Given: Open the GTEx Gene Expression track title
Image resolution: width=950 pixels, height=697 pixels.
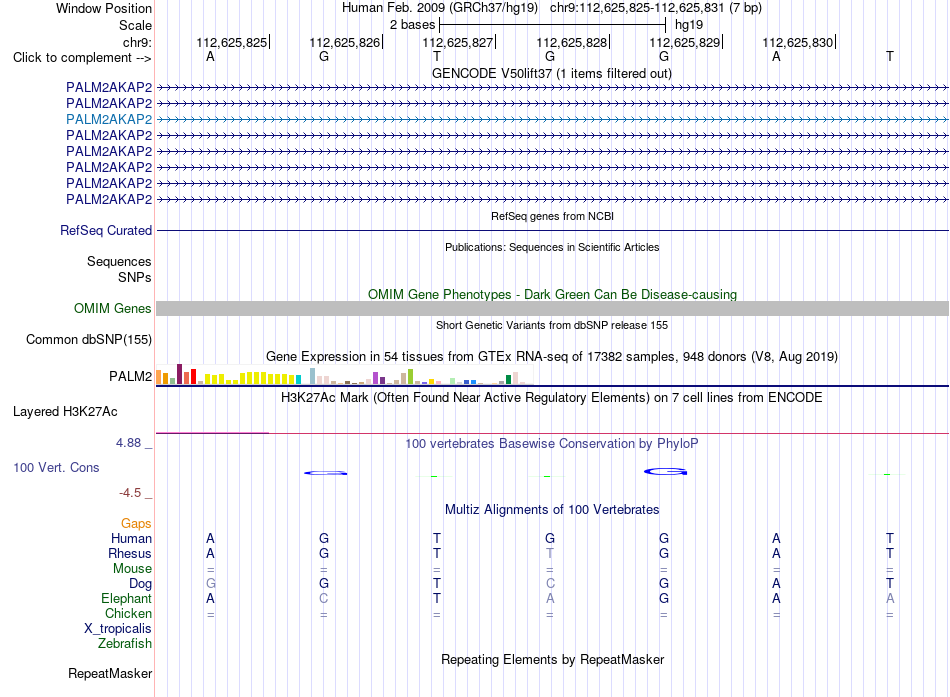Looking at the screenshot, I should 552,356.
